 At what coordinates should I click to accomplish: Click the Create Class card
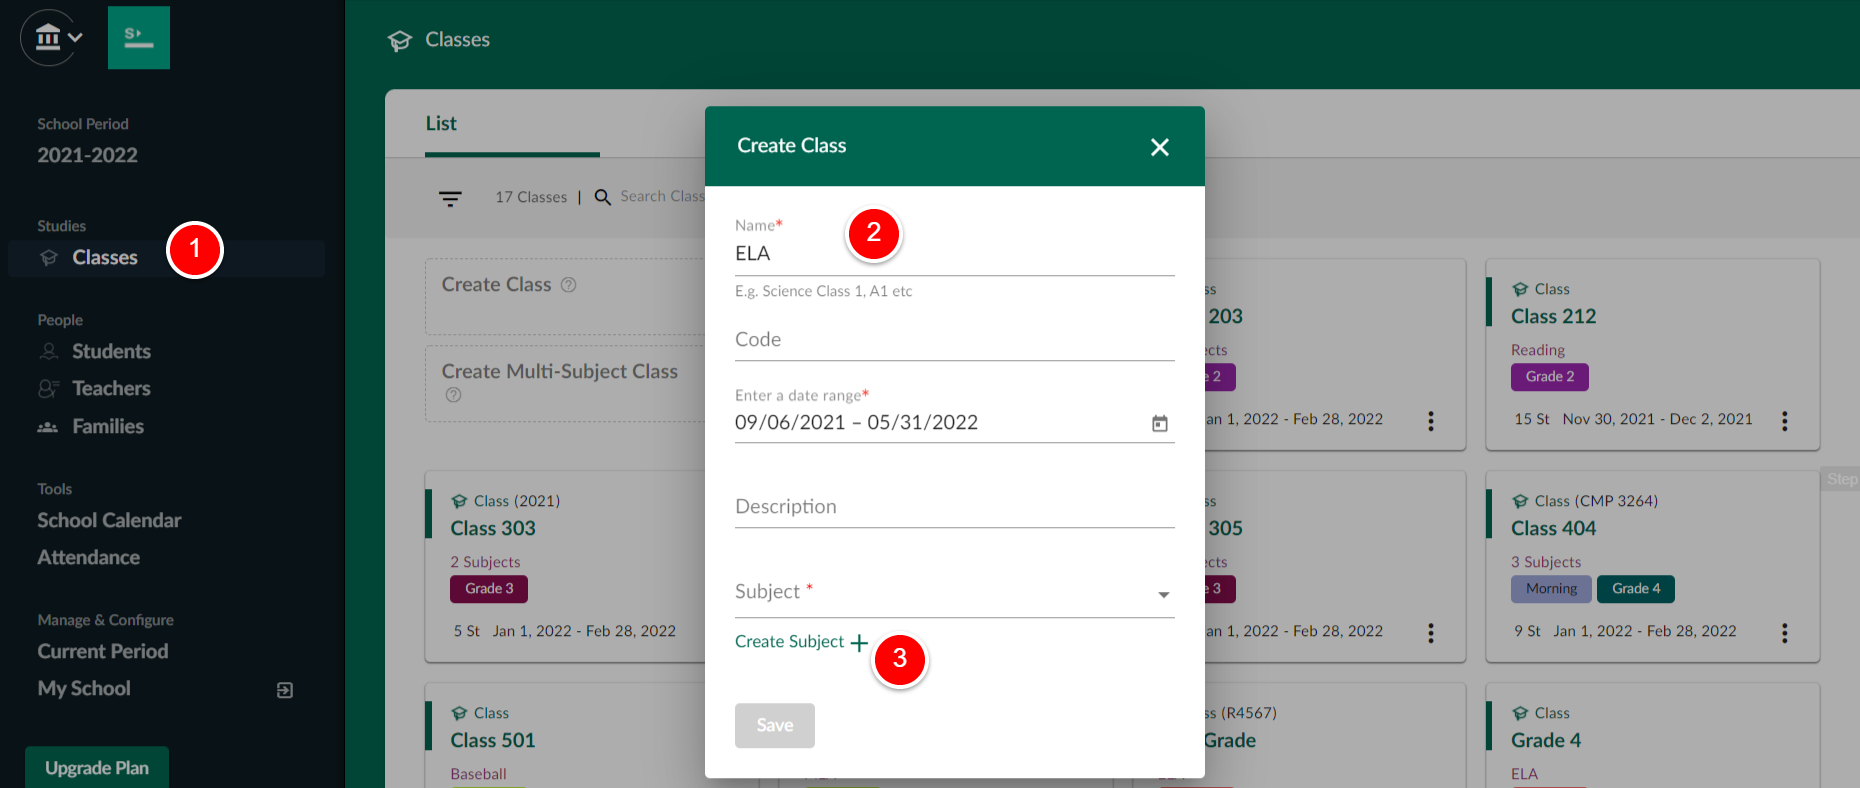(565, 297)
